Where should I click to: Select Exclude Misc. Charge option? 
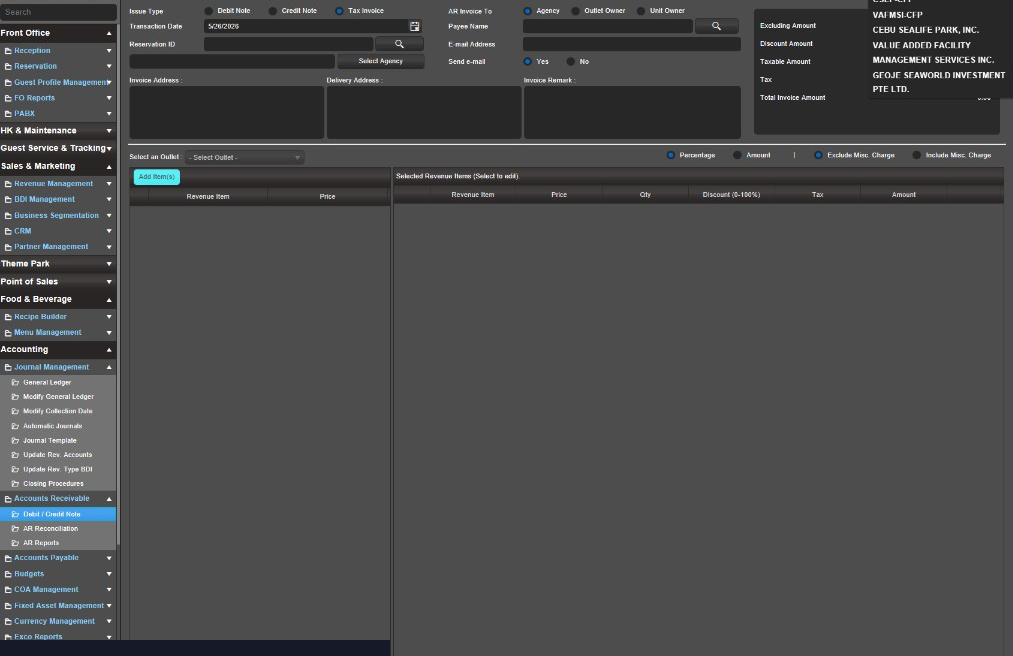point(818,155)
